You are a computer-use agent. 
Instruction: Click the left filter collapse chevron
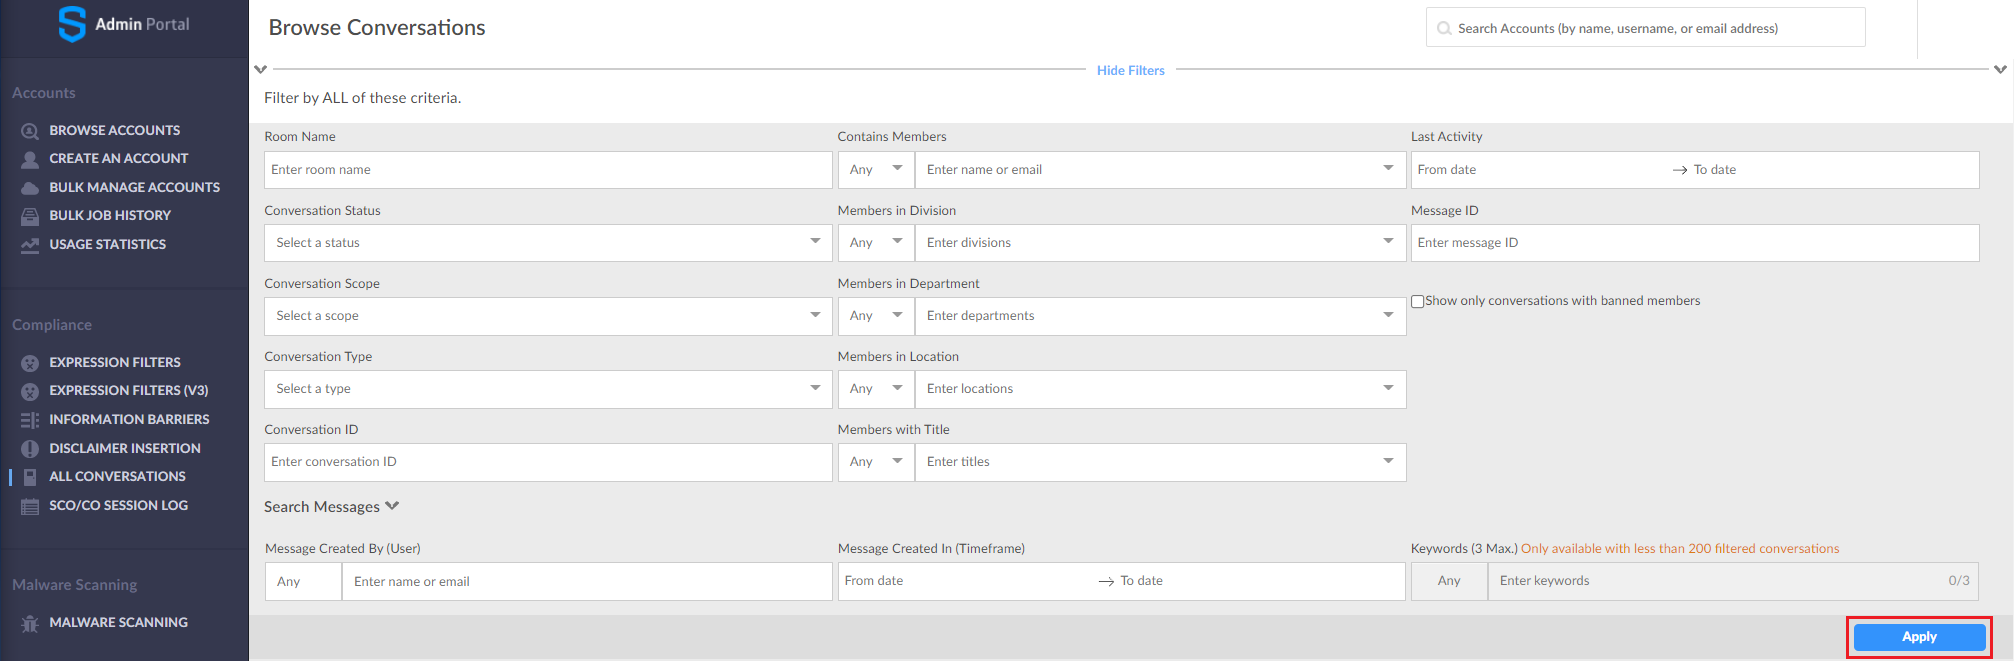[260, 70]
